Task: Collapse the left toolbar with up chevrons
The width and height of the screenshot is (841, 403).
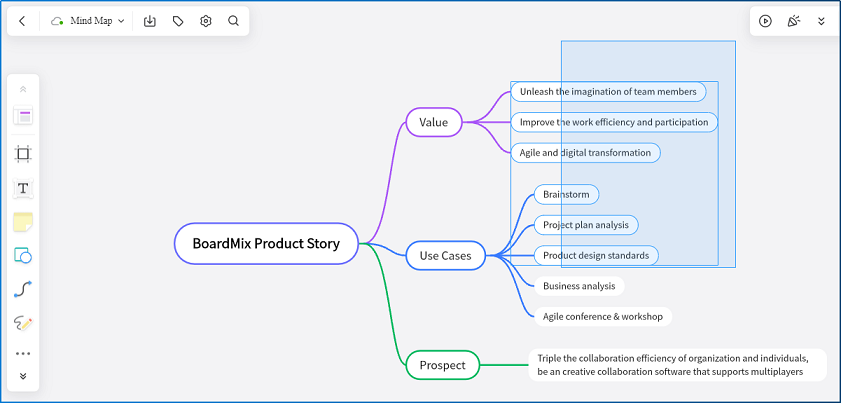Action: click(x=23, y=89)
